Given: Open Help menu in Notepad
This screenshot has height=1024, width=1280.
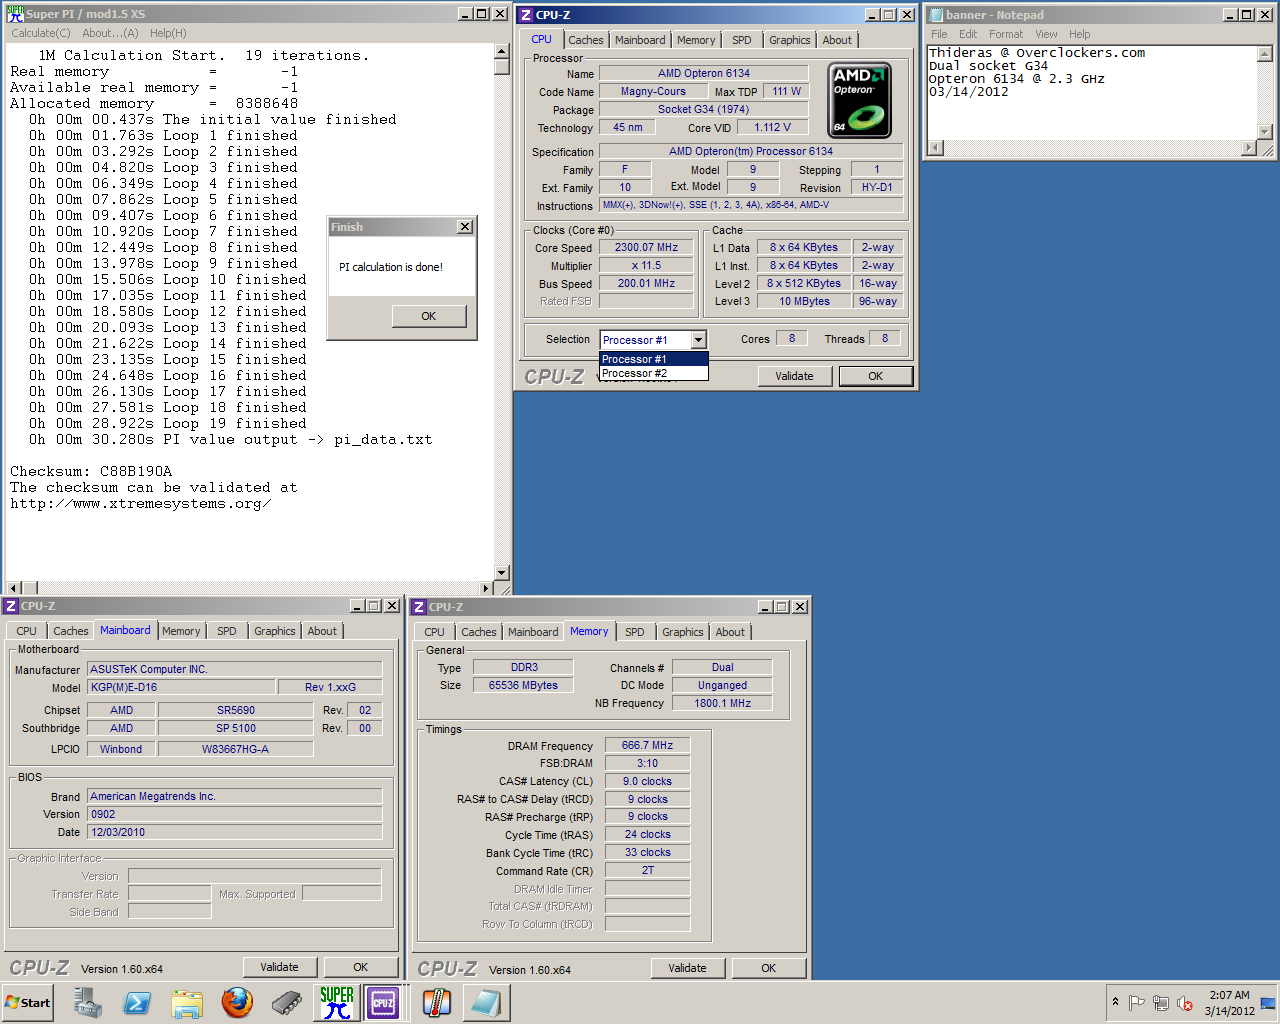Looking at the screenshot, I should [x=1079, y=34].
